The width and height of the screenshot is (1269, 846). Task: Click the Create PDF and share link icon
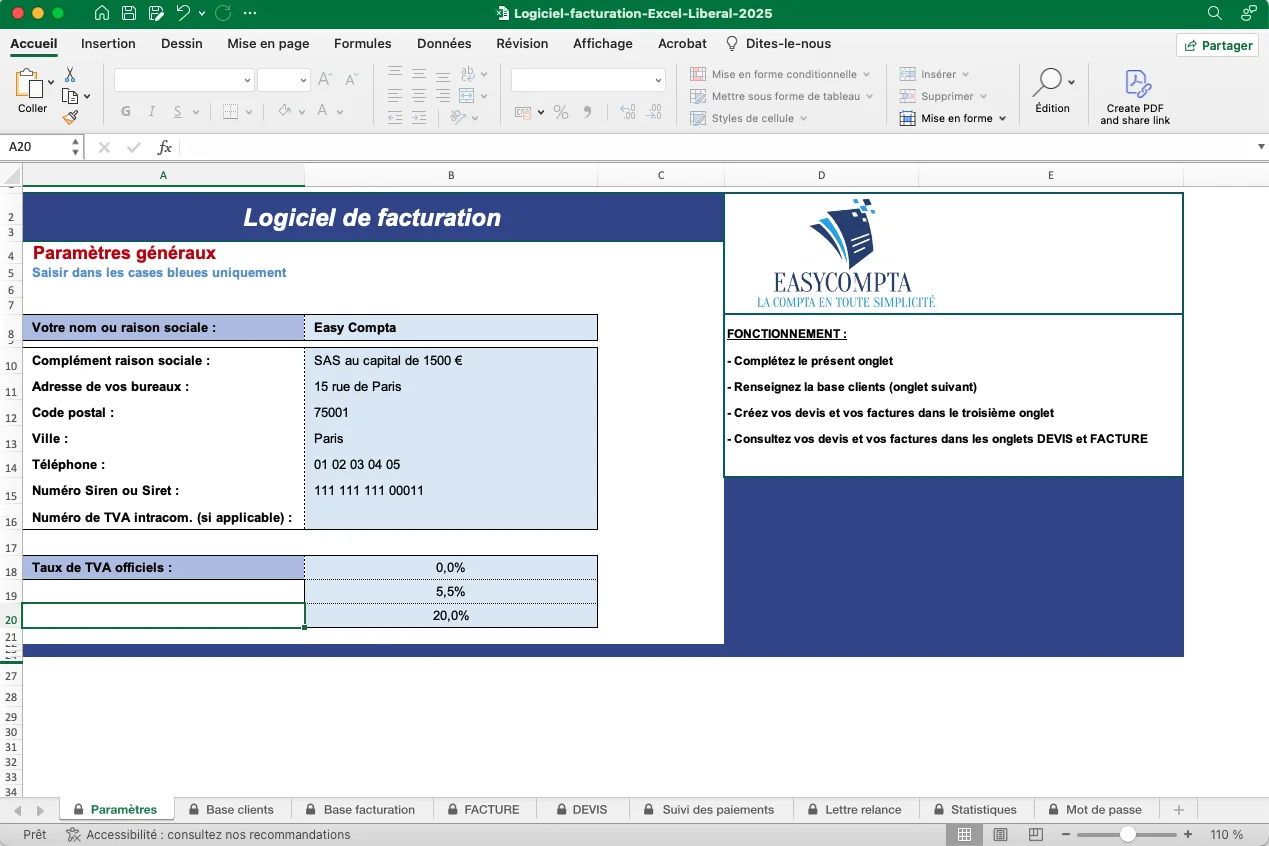click(x=1135, y=97)
